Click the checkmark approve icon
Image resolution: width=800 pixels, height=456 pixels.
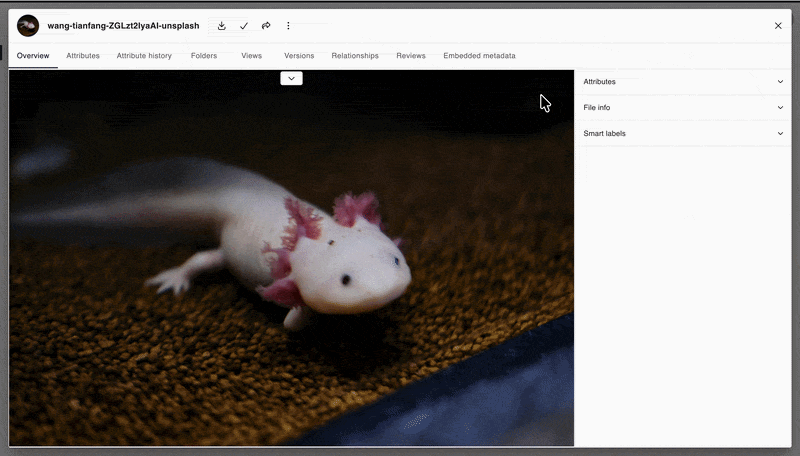(x=244, y=26)
